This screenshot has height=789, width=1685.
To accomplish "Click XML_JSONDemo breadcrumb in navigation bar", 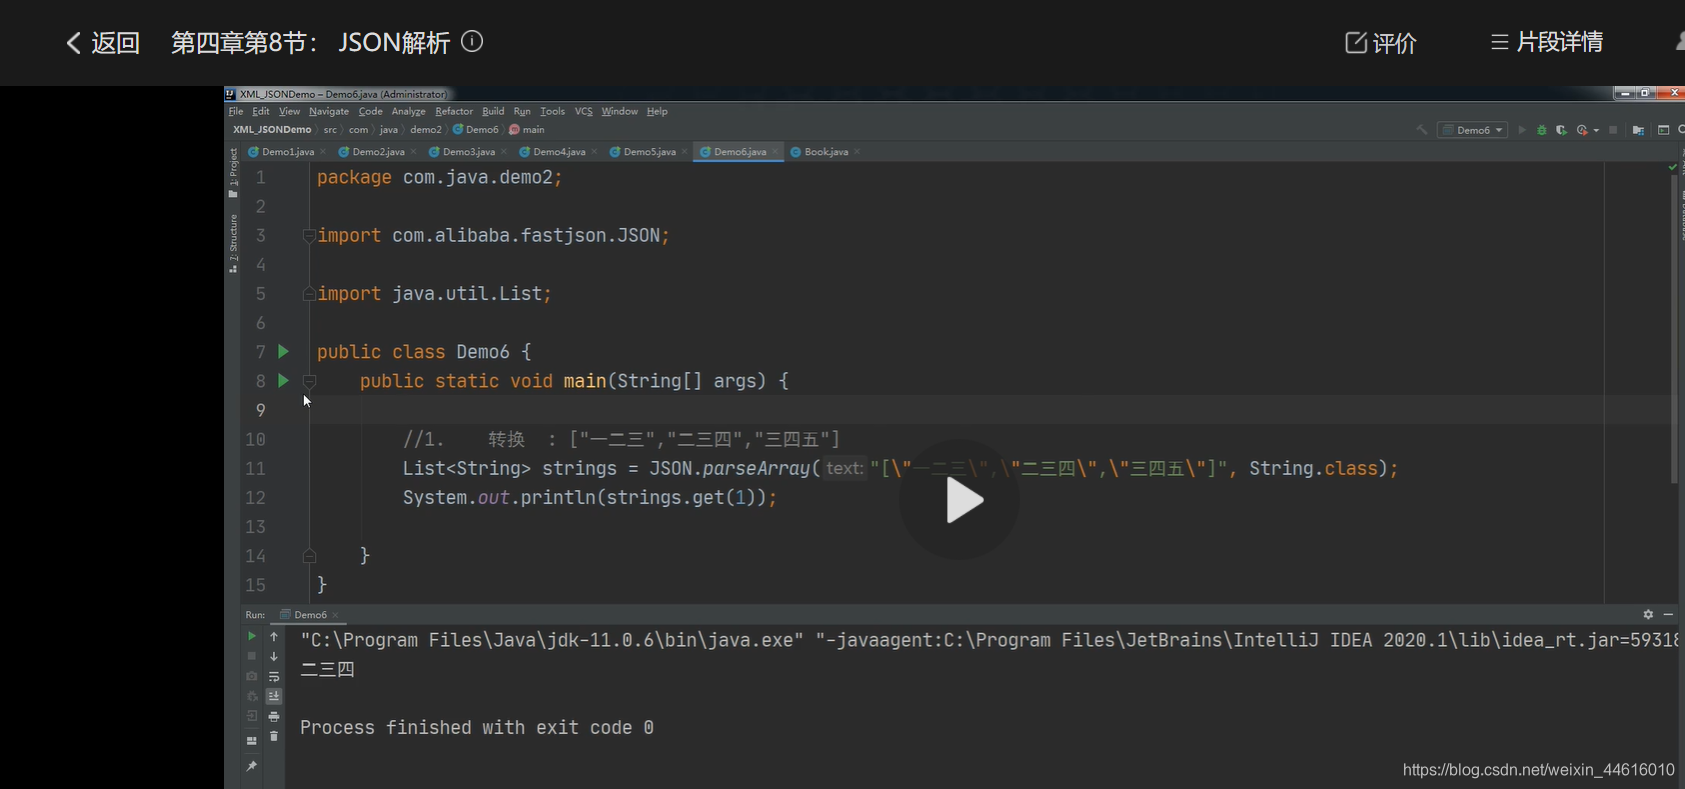I will tap(272, 130).
